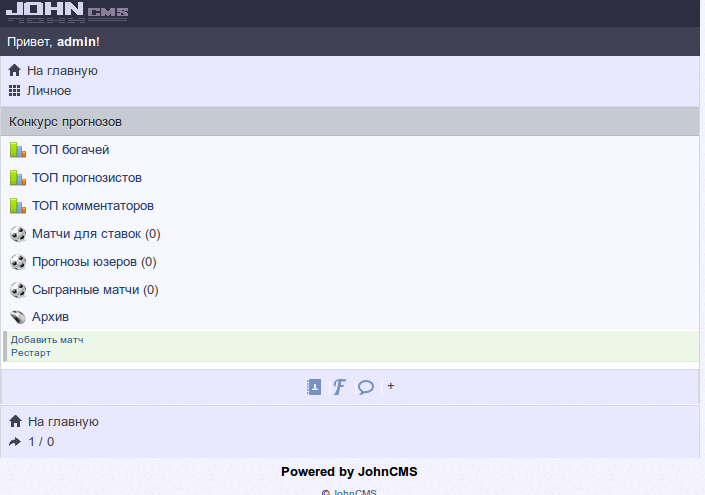705x495 pixels.
Task: Click the contact book share icon
Action: click(x=314, y=387)
